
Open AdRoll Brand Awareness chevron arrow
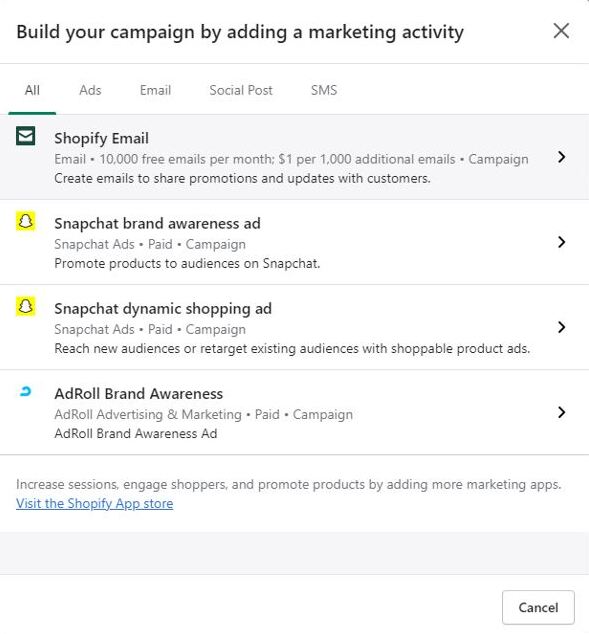pyautogui.click(x=561, y=412)
